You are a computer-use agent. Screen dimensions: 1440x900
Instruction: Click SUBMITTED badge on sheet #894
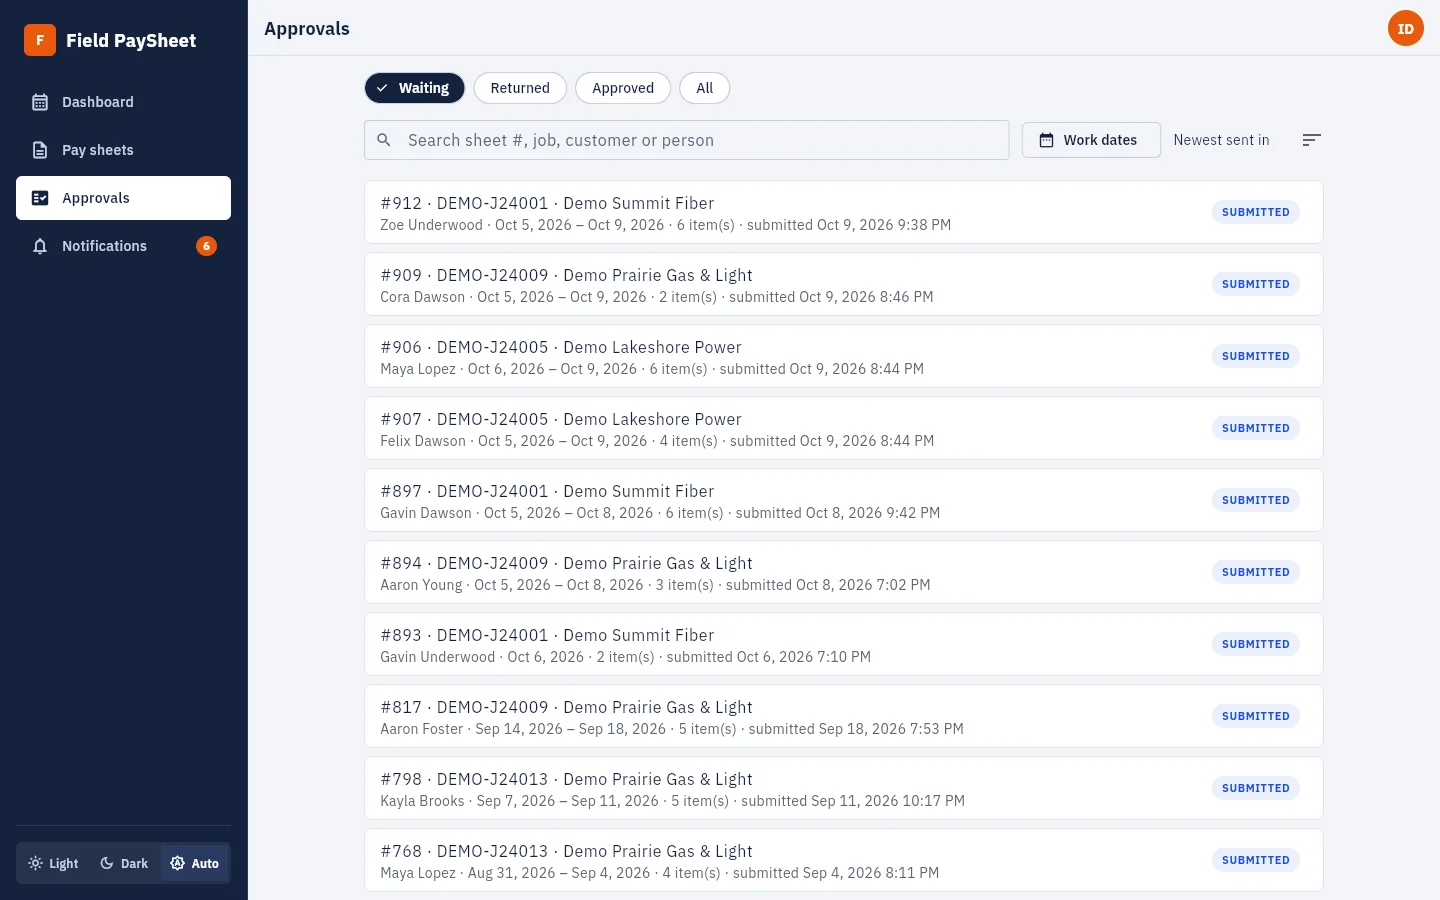1255,572
